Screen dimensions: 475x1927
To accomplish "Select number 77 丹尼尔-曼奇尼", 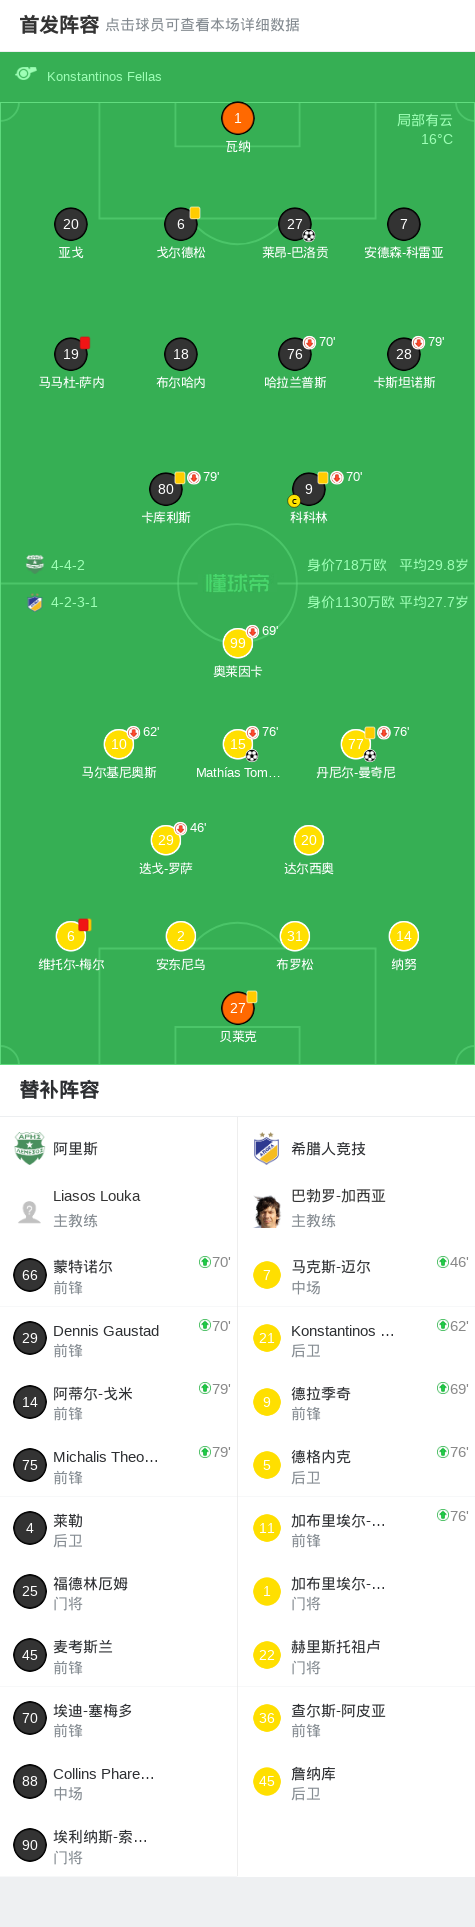I will pos(356,744).
